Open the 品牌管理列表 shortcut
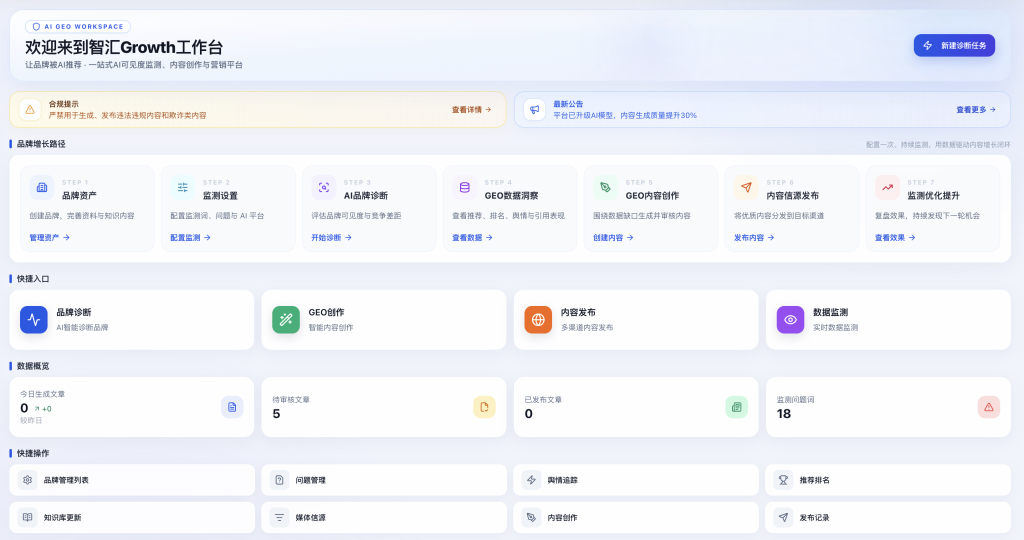The image size is (1024, 540). coord(132,480)
